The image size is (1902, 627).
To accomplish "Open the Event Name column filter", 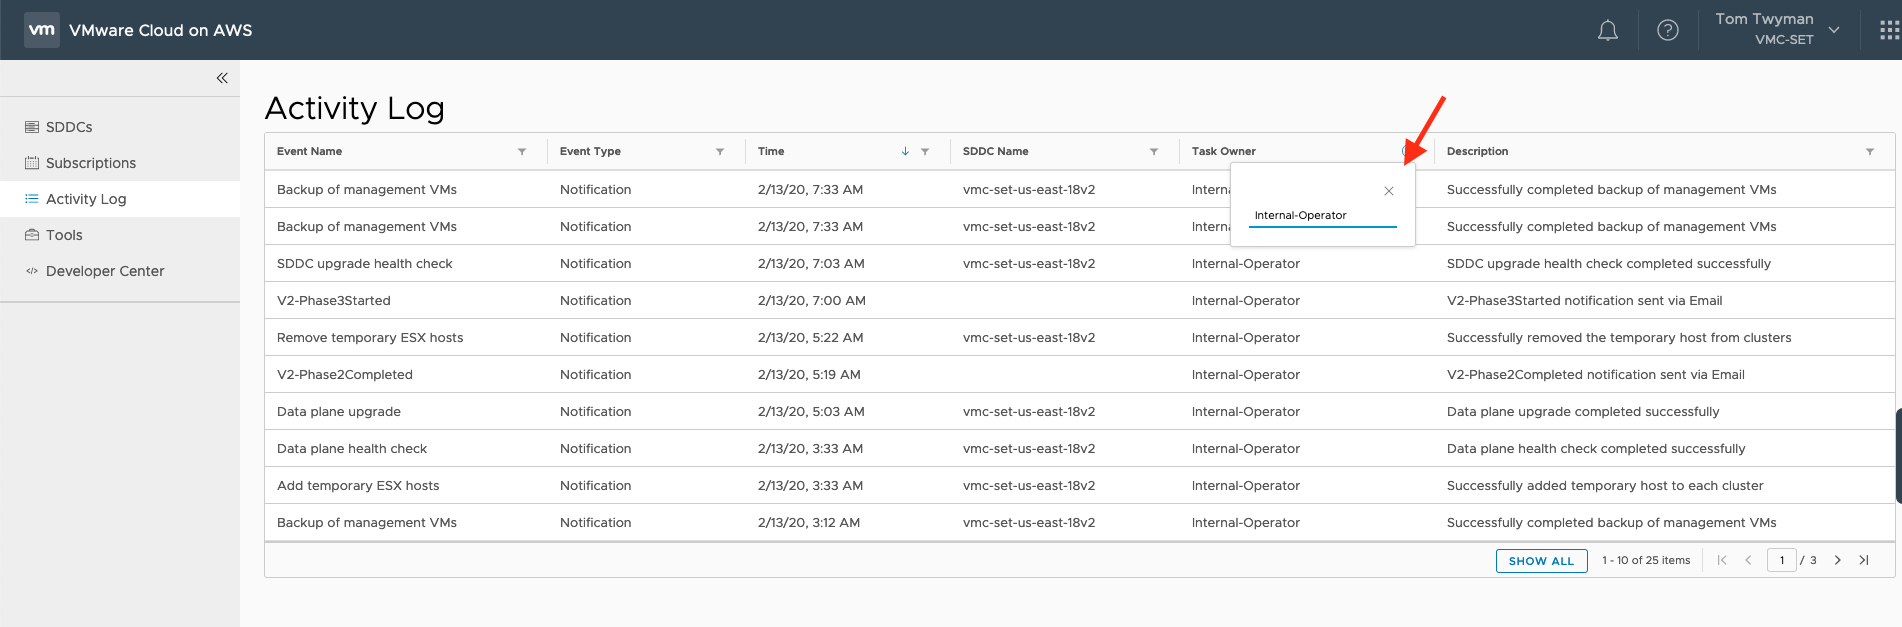I will 522,152.
